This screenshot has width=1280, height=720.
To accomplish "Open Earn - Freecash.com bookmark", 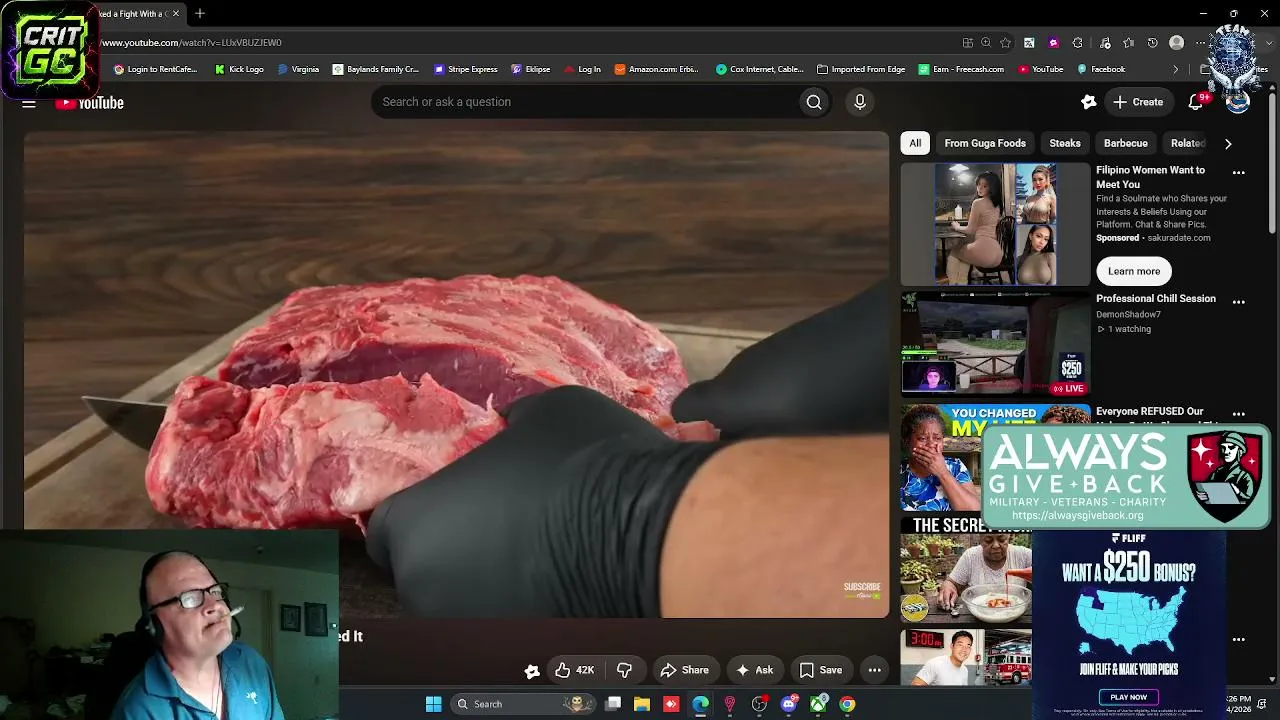I will coord(961,70).
